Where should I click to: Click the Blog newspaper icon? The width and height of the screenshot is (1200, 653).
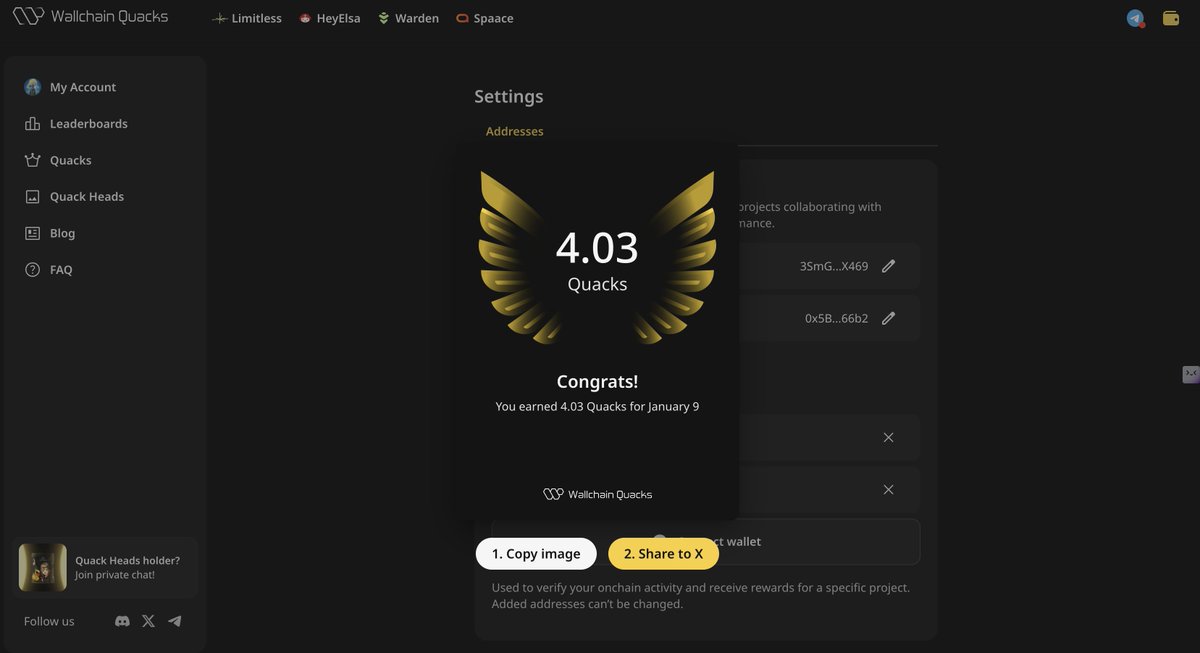tap(32, 233)
